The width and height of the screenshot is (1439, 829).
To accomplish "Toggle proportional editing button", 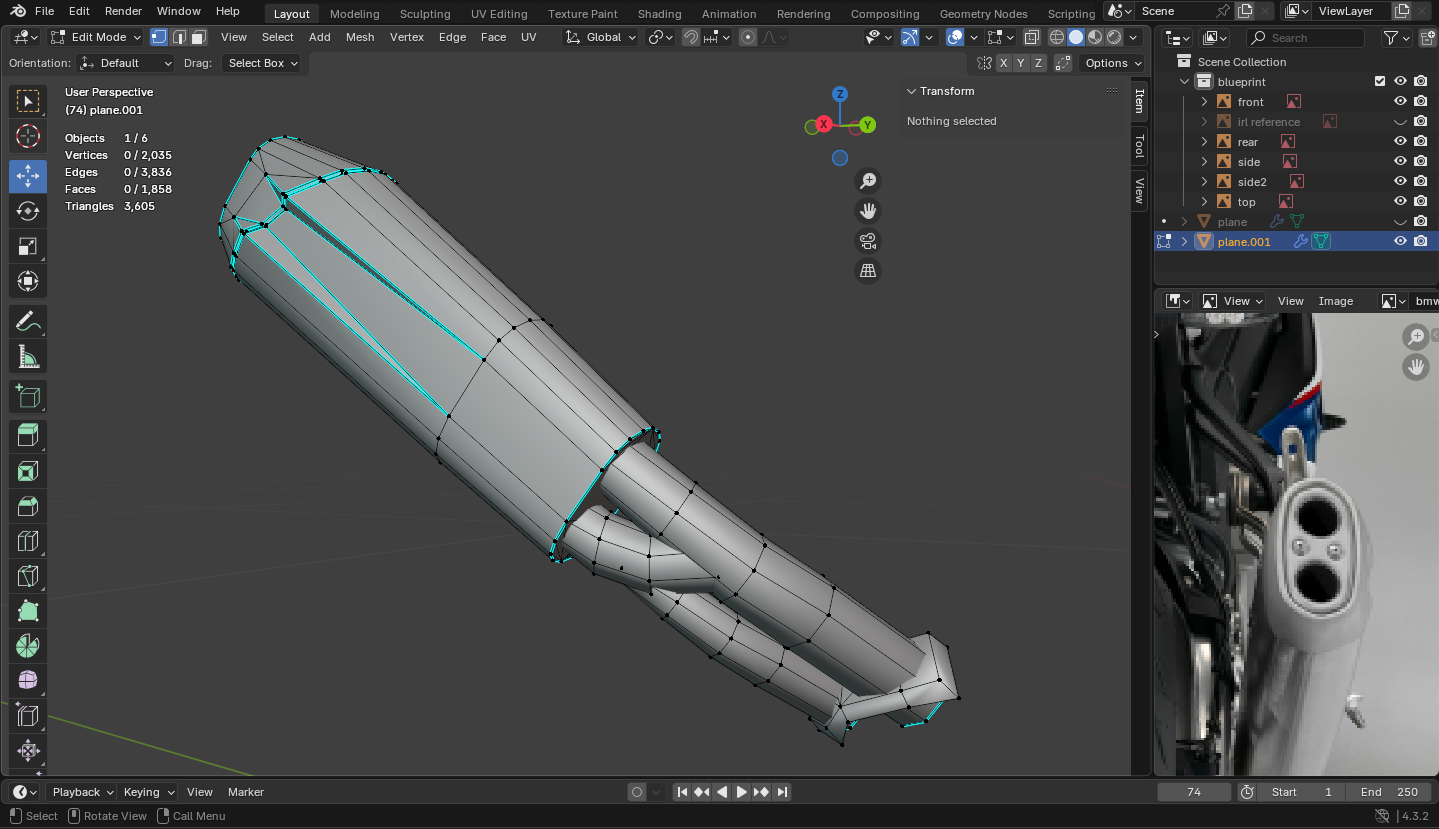I will (747, 37).
